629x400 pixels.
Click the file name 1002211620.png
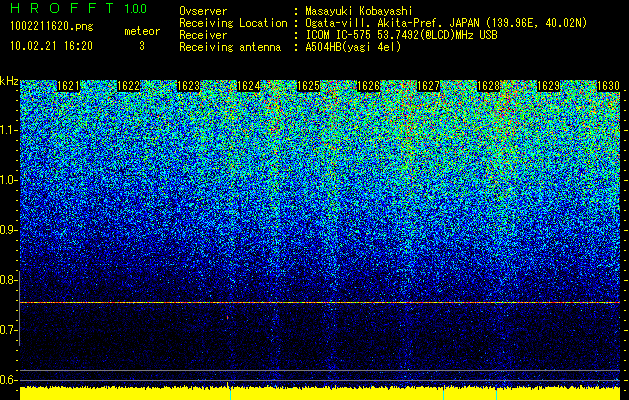[x=52, y=27]
